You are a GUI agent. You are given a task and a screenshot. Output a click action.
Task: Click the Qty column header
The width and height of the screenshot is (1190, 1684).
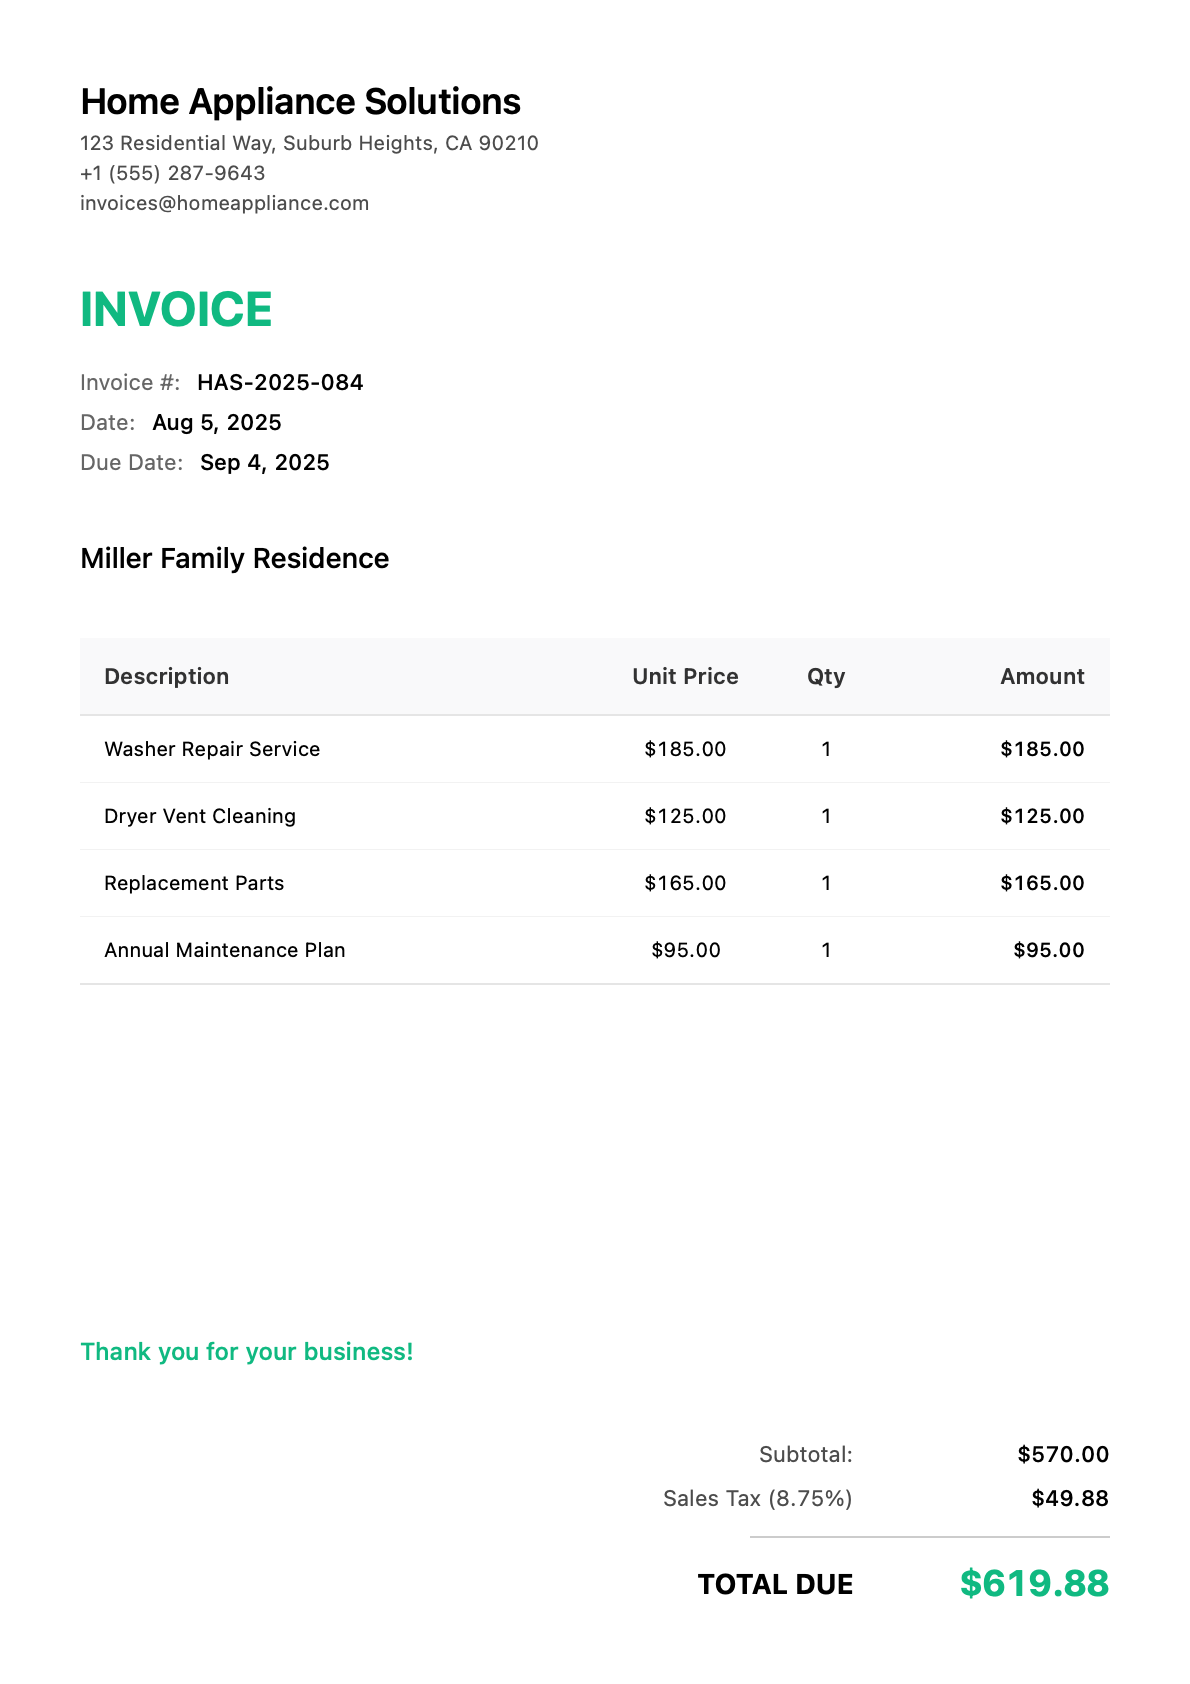pos(826,677)
